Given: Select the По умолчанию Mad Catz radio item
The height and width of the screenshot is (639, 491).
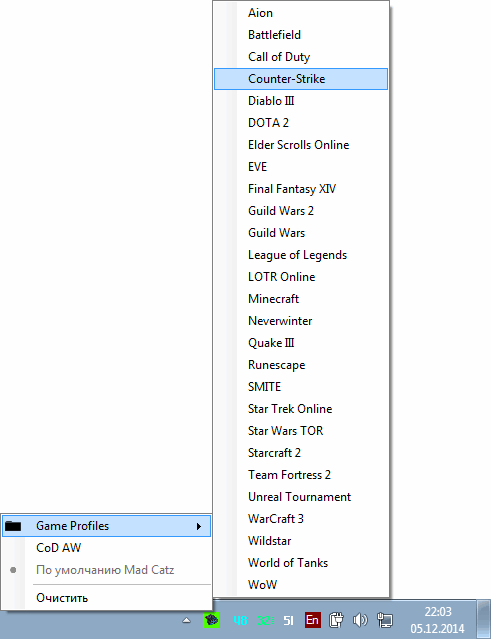Looking at the screenshot, I should pos(107,570).
